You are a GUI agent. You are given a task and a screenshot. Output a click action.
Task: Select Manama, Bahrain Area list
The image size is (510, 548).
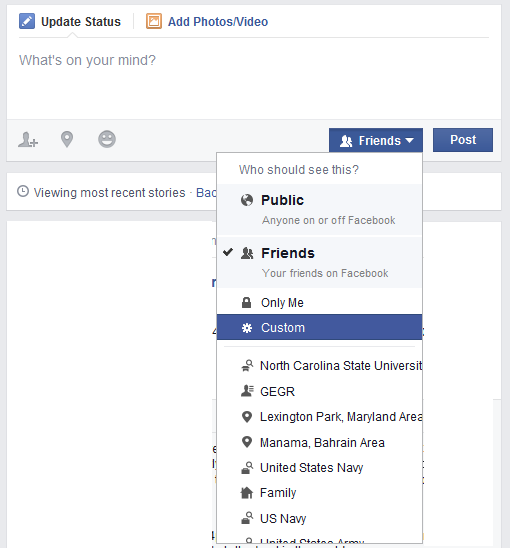point(319,442)
